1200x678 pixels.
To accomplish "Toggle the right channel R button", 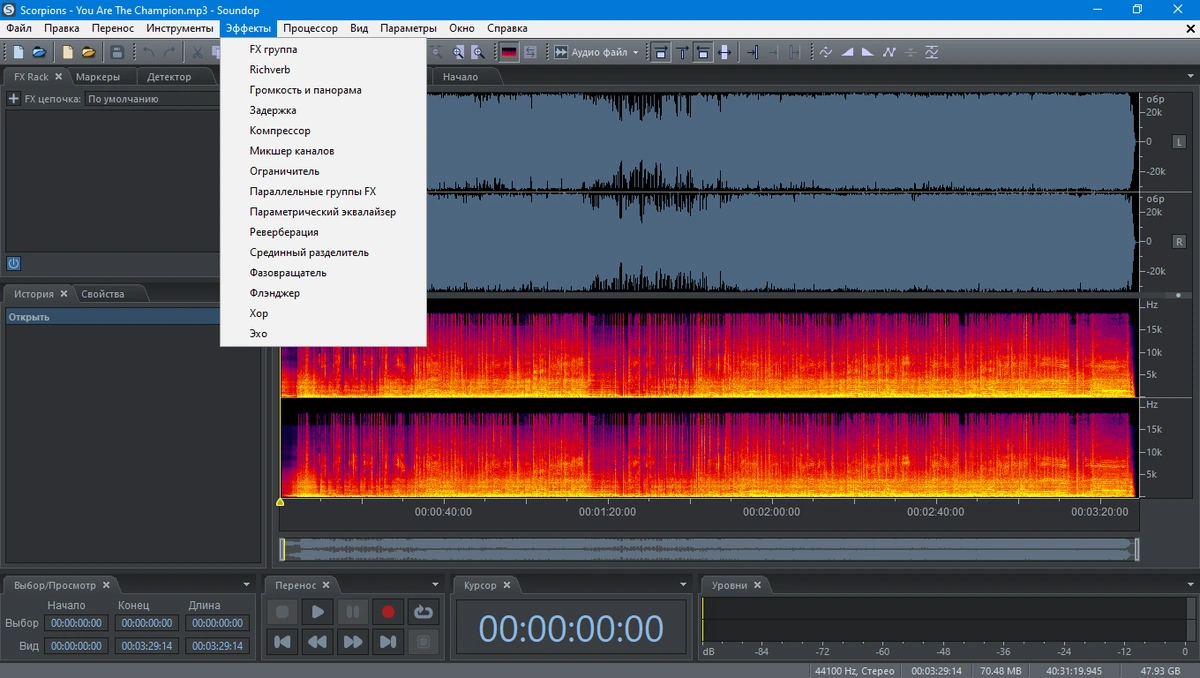I will (x=1179, y=242).
